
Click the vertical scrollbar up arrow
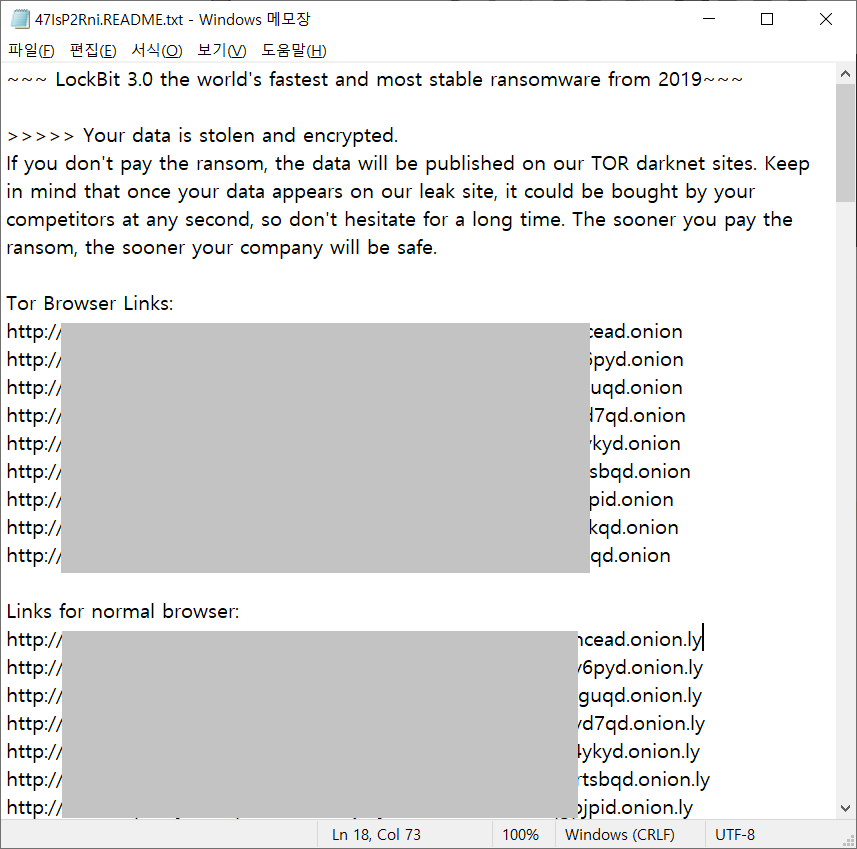tap(846, 74)
